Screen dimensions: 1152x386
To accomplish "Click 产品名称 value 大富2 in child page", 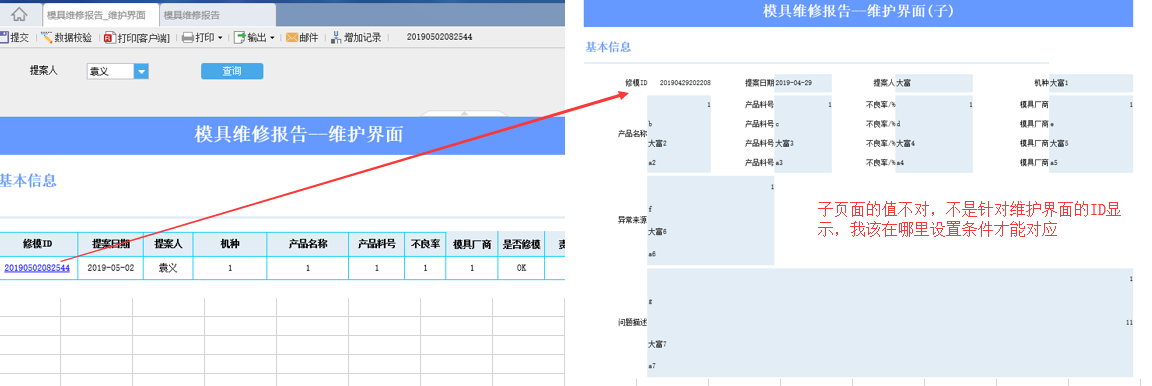I will [x=658, y=143].
